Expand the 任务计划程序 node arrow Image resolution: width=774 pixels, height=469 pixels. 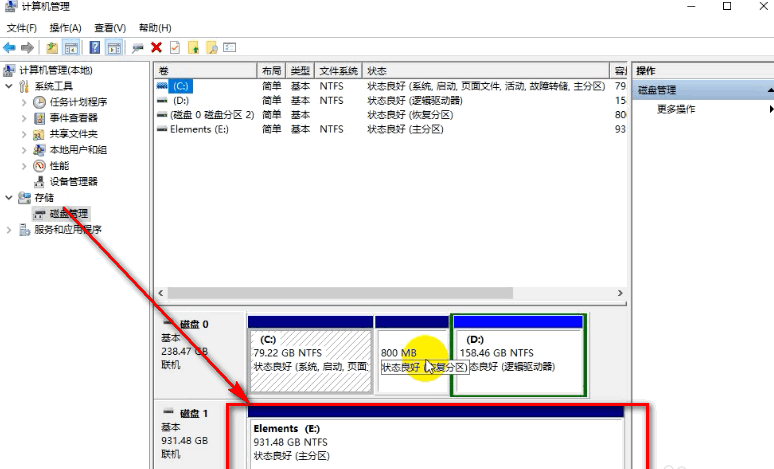pyautogui.click(x=25, y=101)
